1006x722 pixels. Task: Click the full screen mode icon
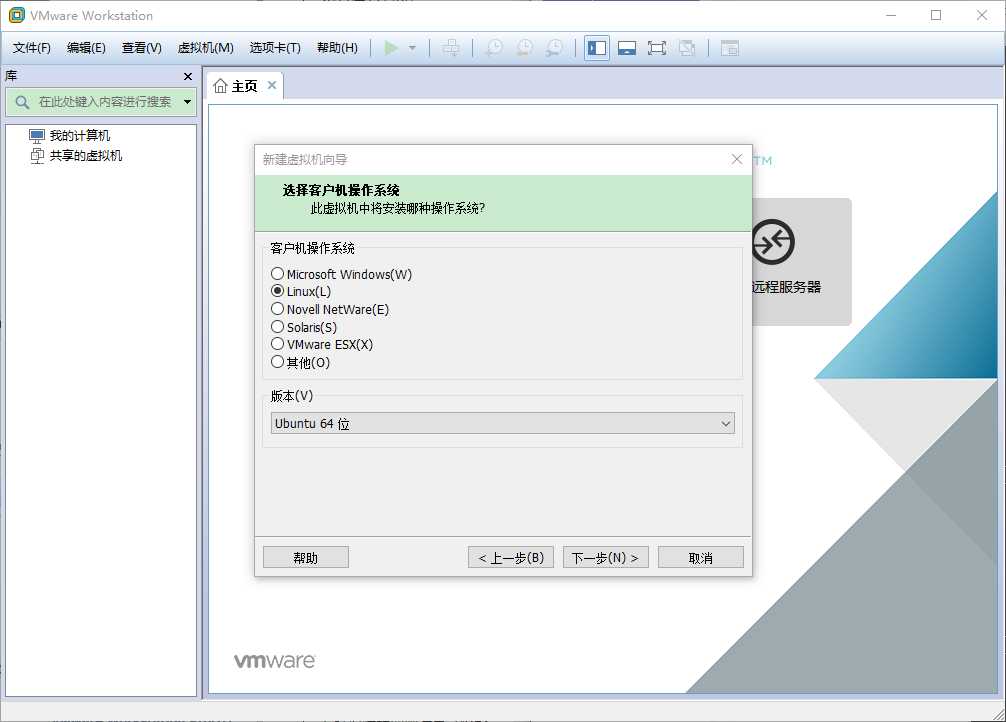[x=657, y=48]
